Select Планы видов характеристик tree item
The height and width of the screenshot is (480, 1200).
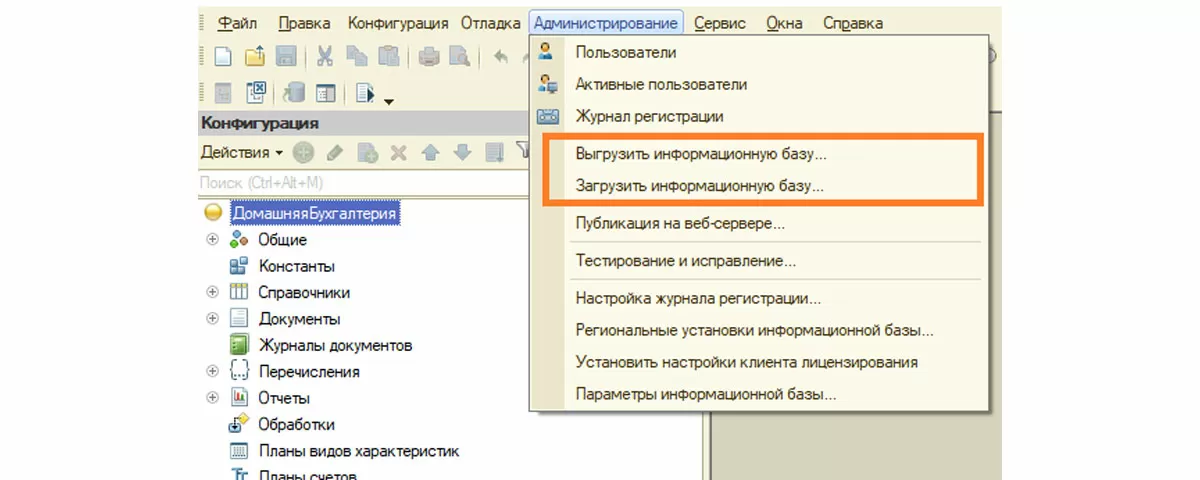click(x=359, y=451)
